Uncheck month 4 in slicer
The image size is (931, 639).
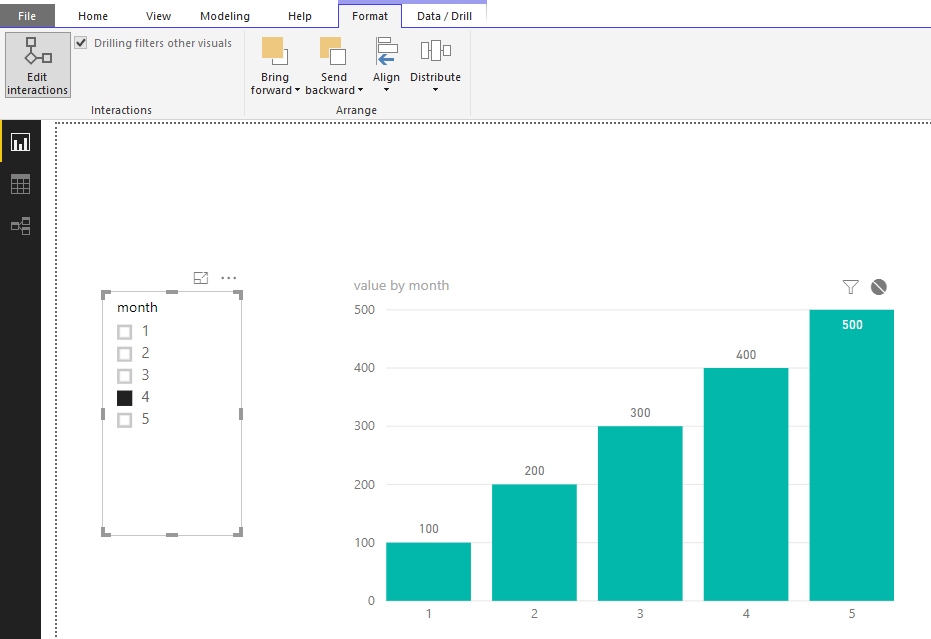pyautogui.click(x=125, y=398)
